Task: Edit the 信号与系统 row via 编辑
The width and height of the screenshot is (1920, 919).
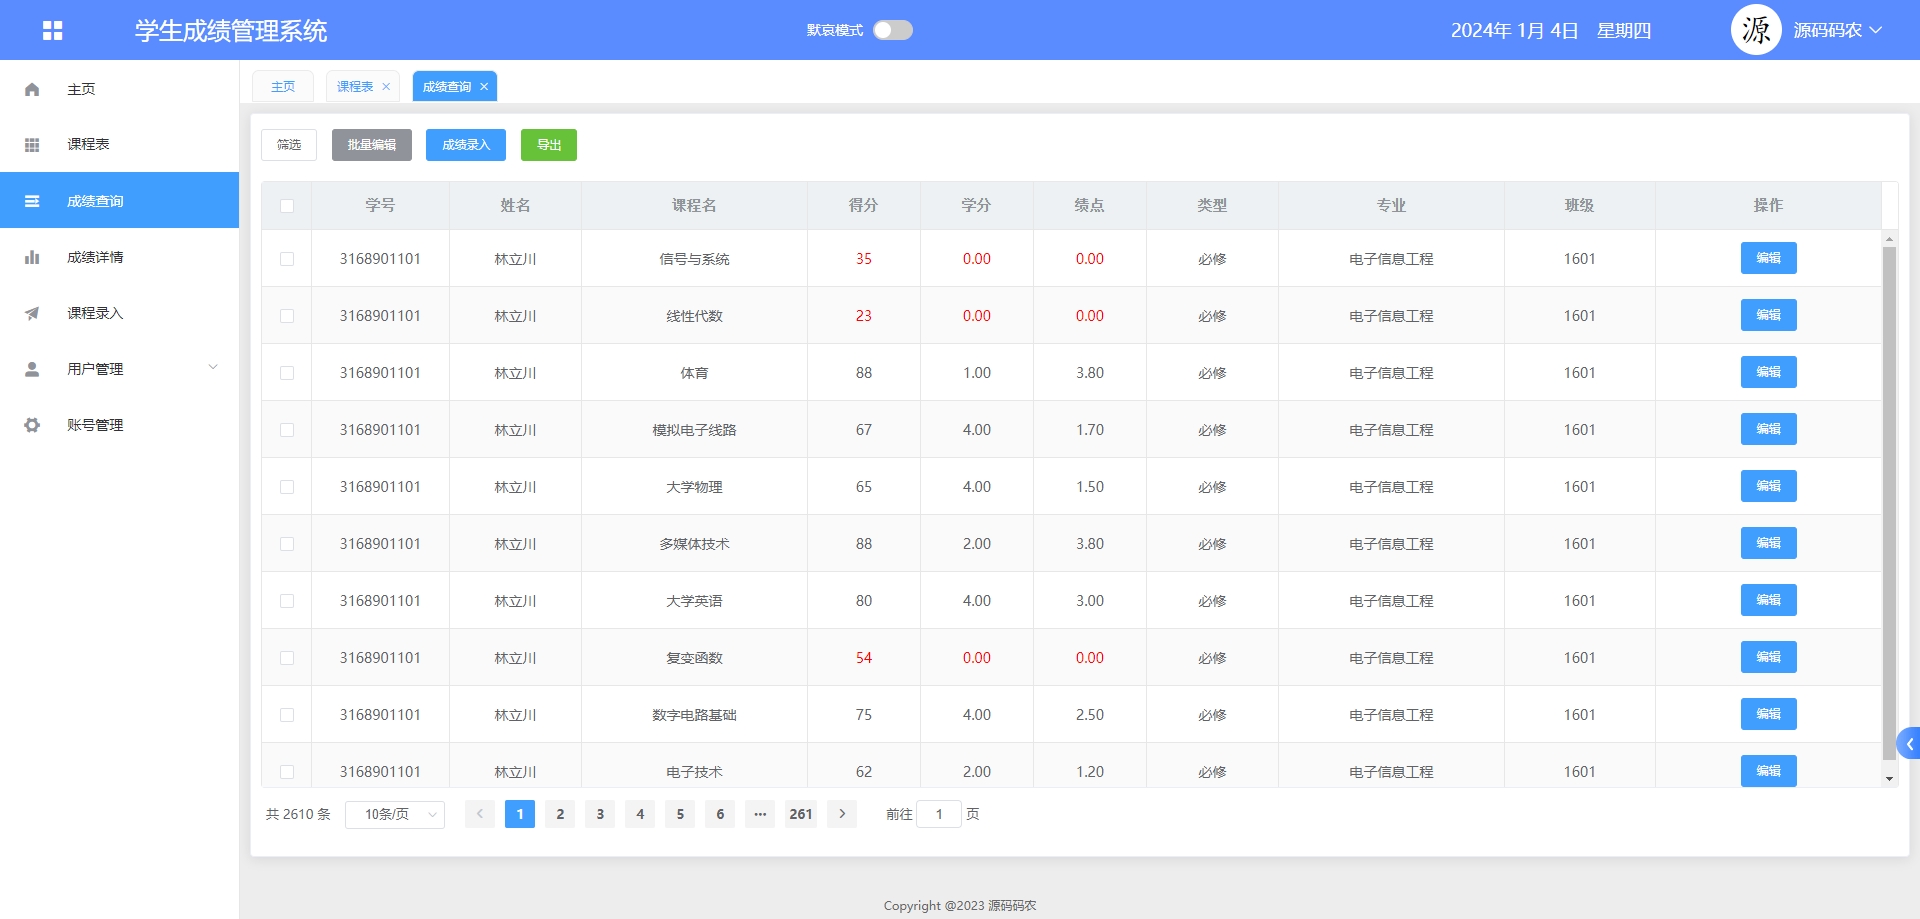Action: tap(1769, 258)
